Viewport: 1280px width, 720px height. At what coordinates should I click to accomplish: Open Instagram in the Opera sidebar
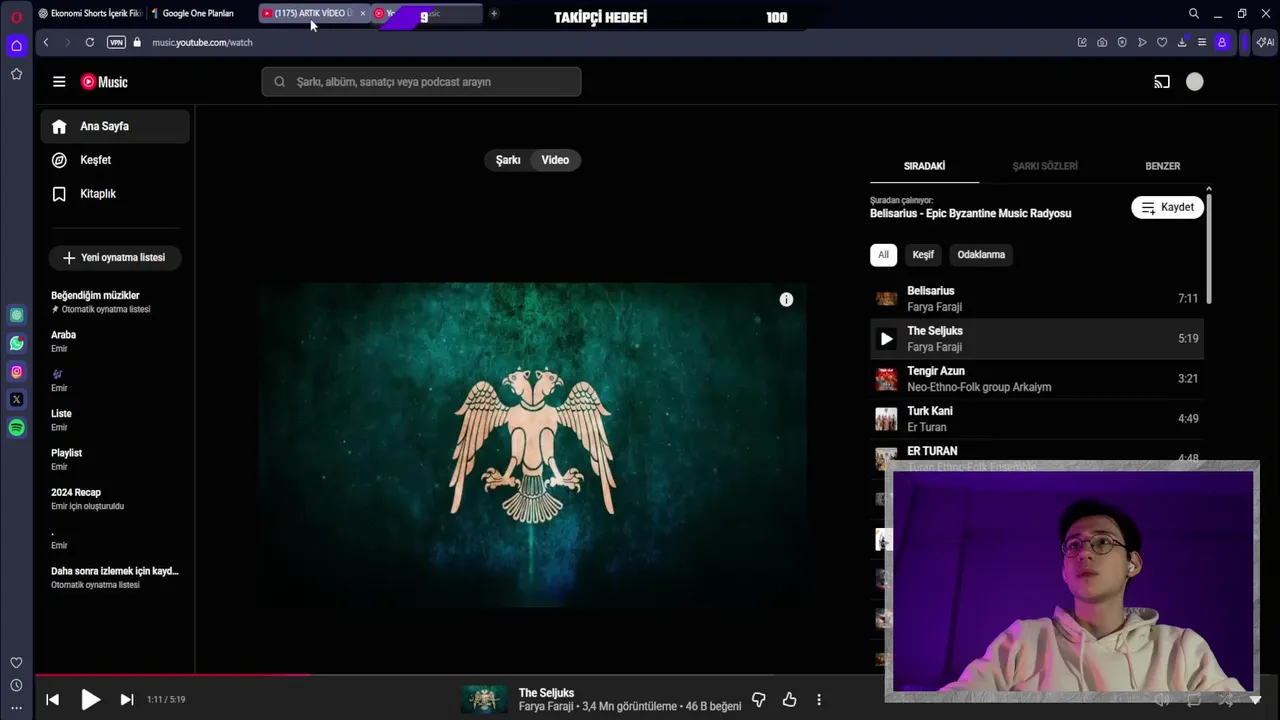16,371
